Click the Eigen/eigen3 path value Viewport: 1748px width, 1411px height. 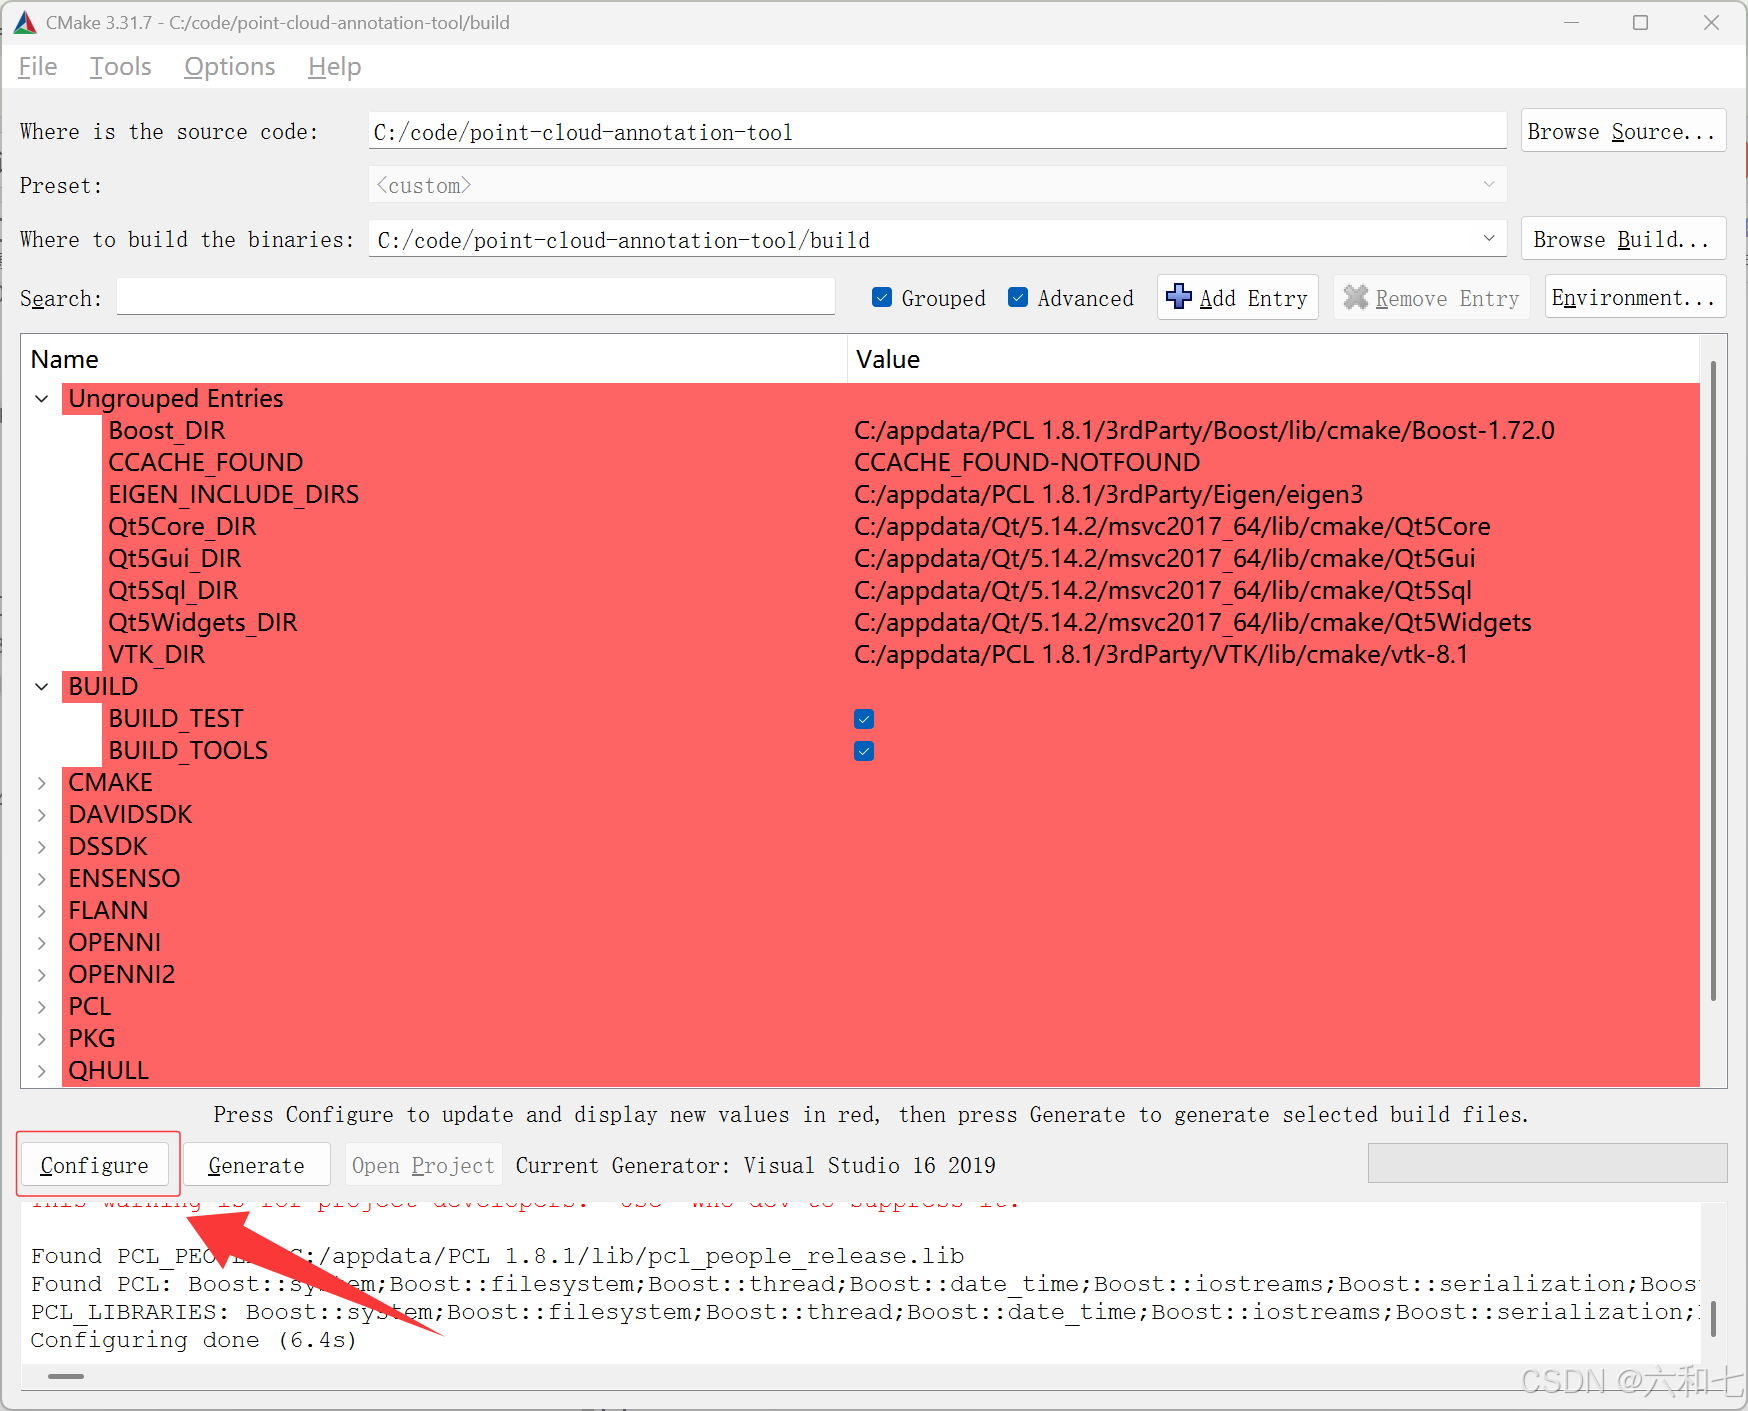[x=1108, y=495]
